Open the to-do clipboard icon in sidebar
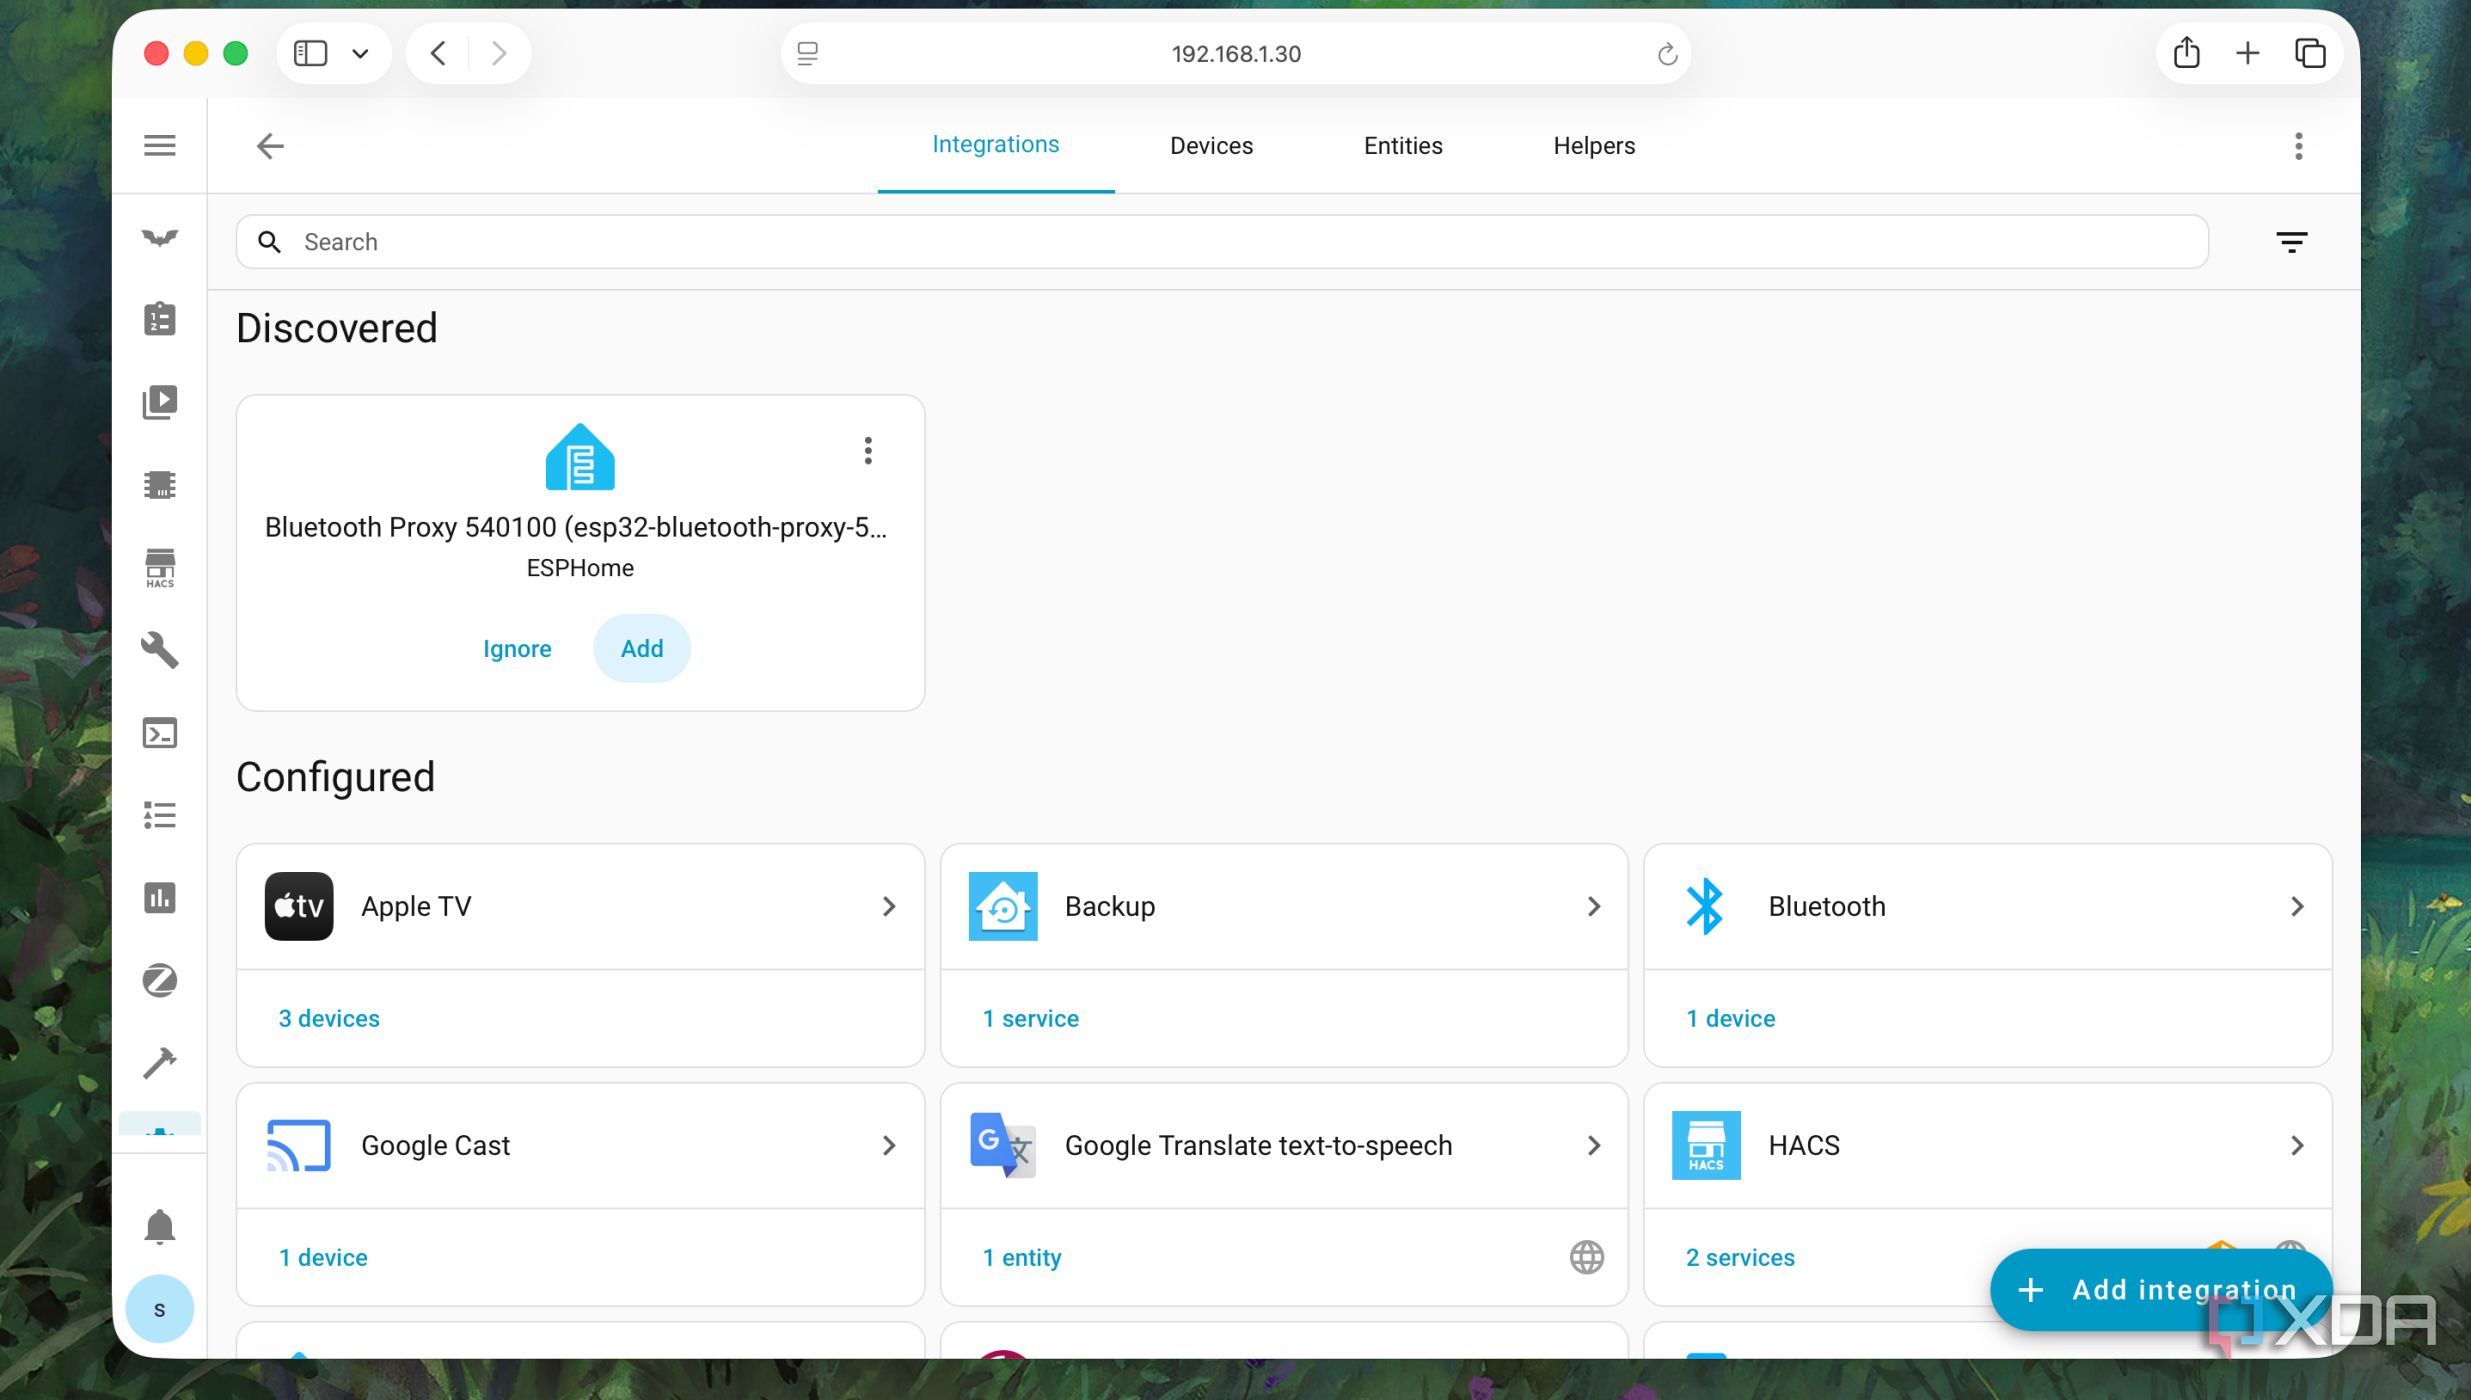 click(160, 319)
